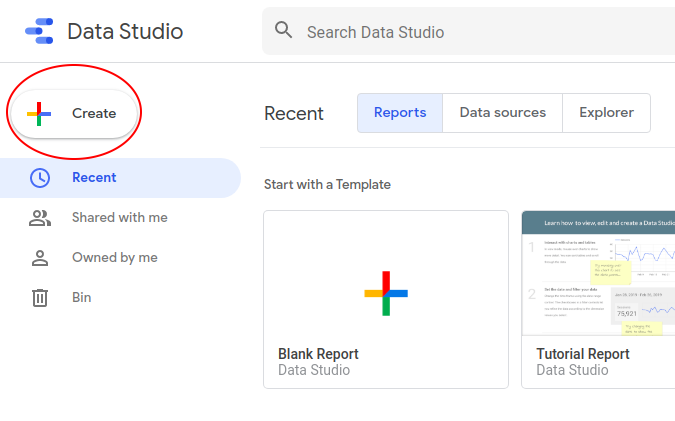Viewport: 675px width, 421px height.
Task: Go to the Owned by me list
Action: coord(114,257)
